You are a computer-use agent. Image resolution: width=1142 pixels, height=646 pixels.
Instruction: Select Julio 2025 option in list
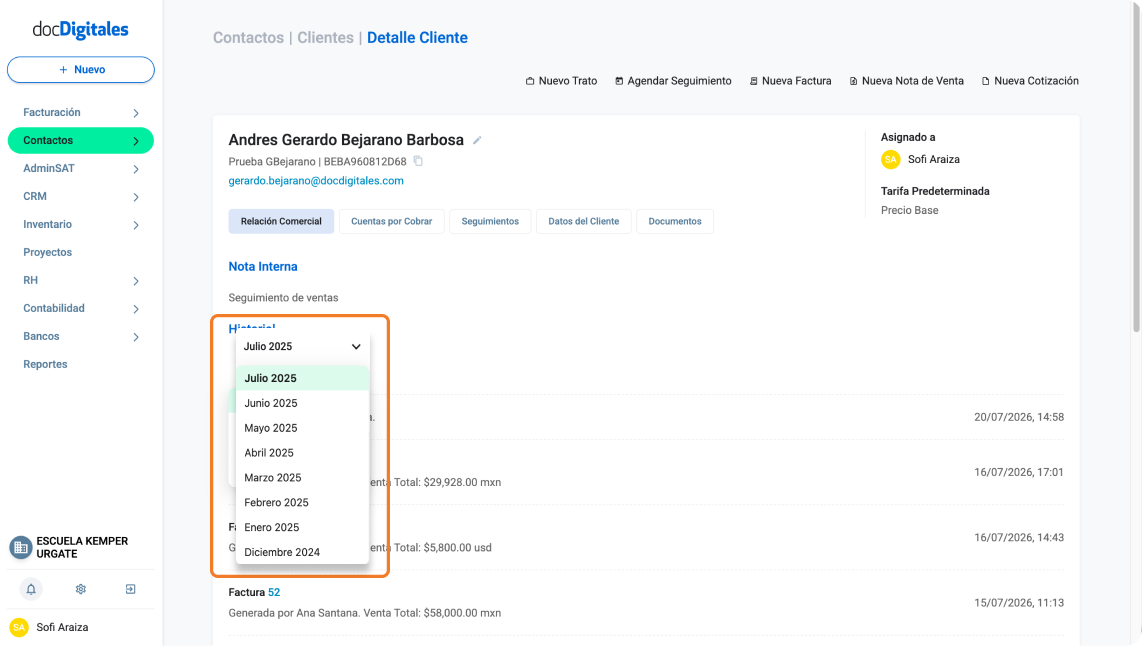[x=302, y=378]
